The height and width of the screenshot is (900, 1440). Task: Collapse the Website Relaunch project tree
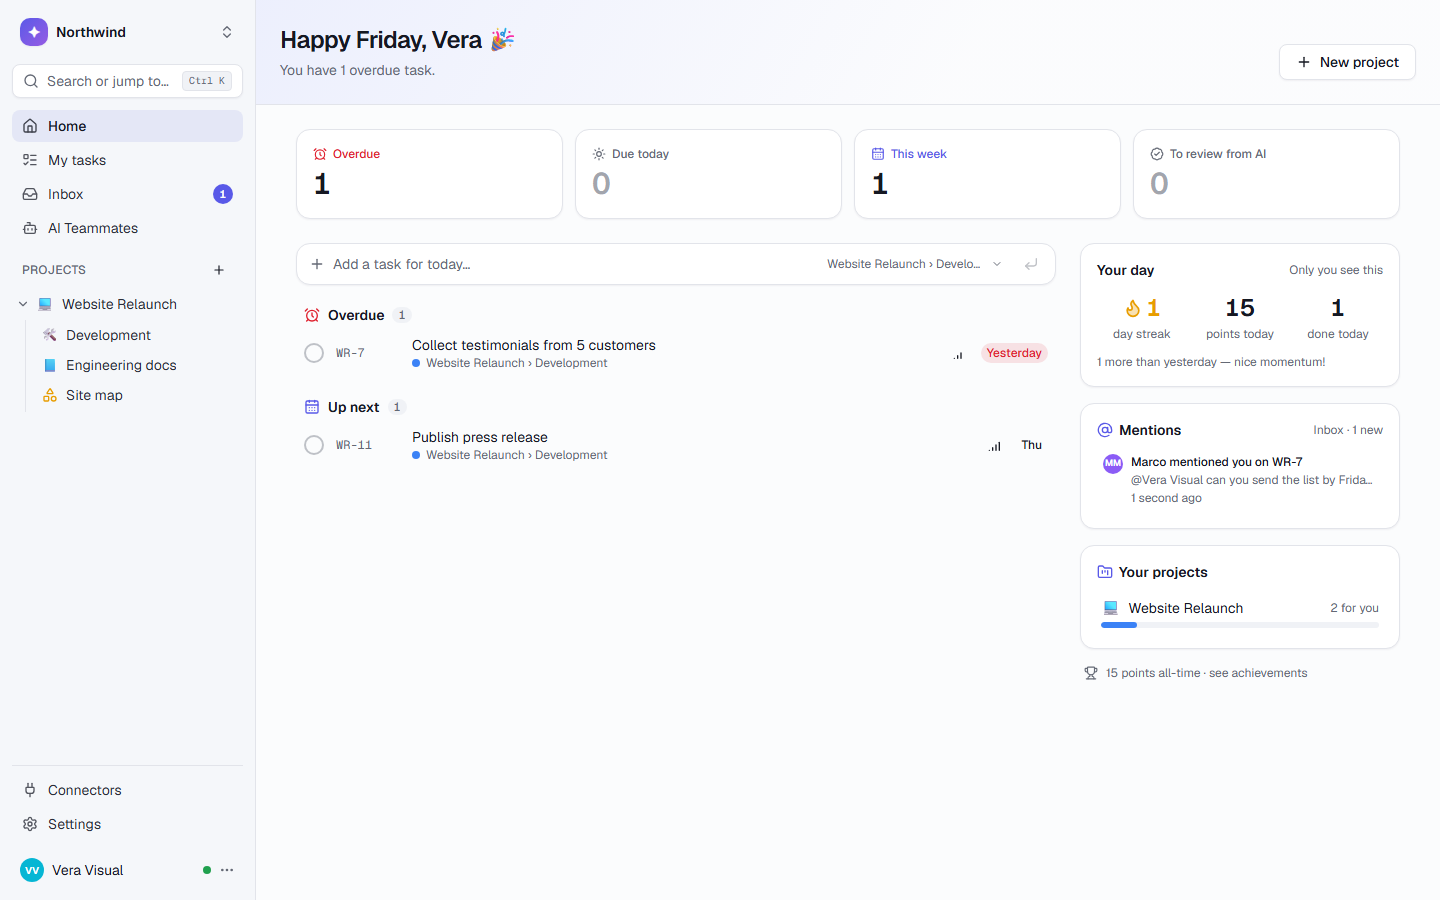(x=23, y=304)
